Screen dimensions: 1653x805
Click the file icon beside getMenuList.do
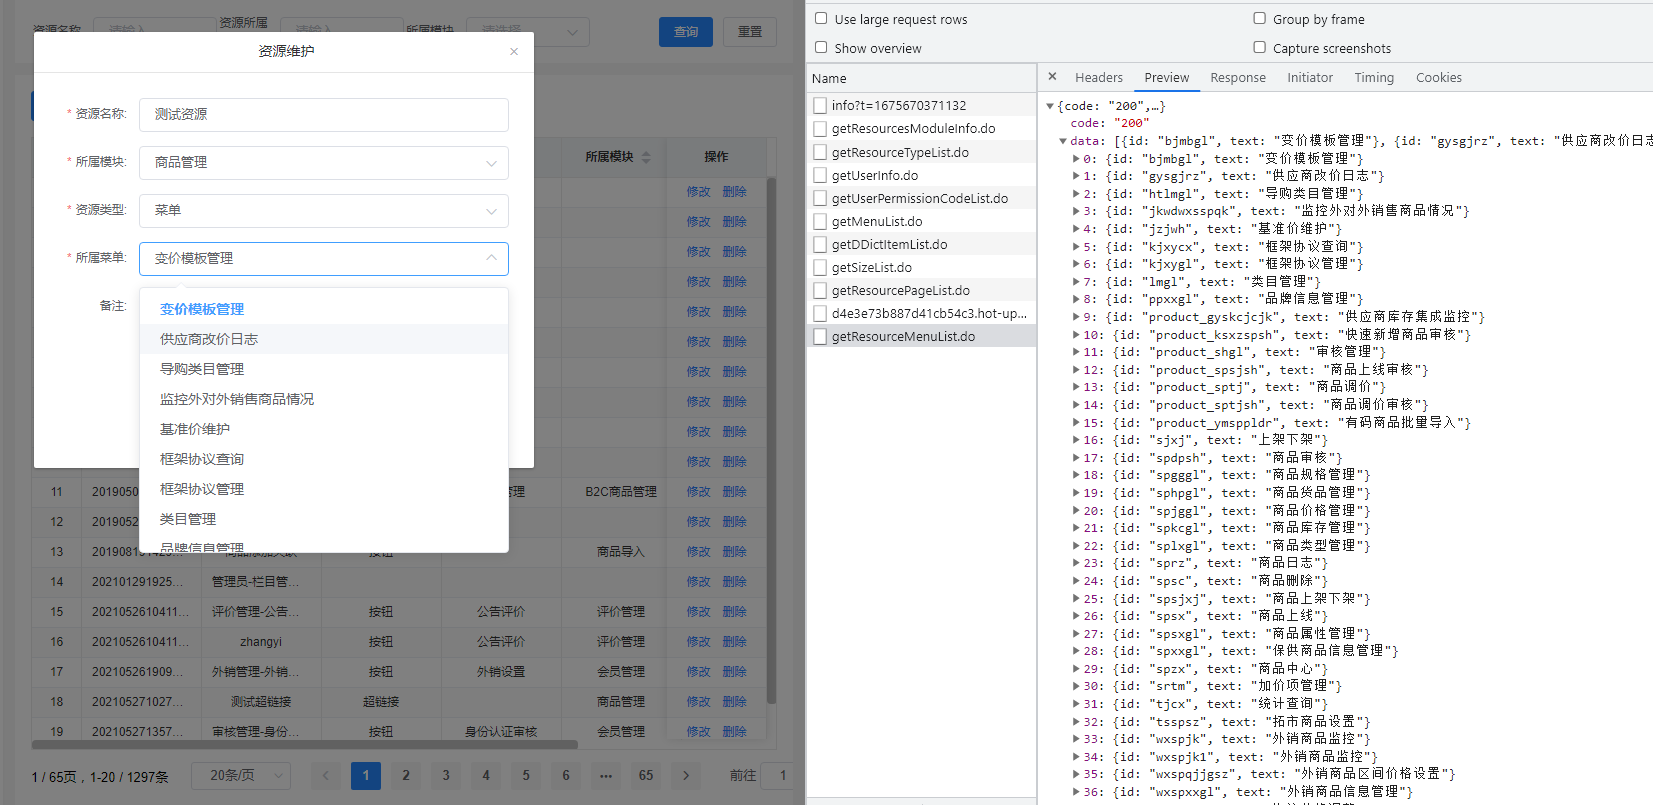(x=820, y=221)
